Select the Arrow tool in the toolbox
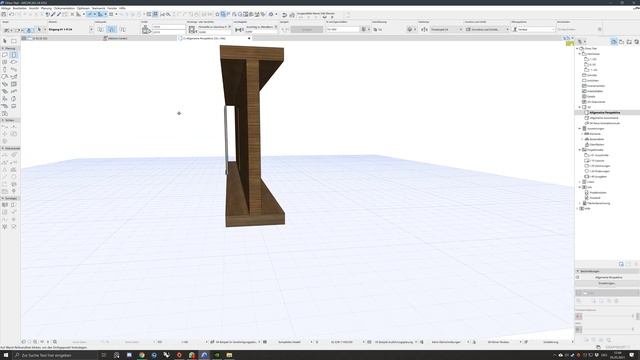This screenshot has height=360, width=640. (x=5, y=41)
